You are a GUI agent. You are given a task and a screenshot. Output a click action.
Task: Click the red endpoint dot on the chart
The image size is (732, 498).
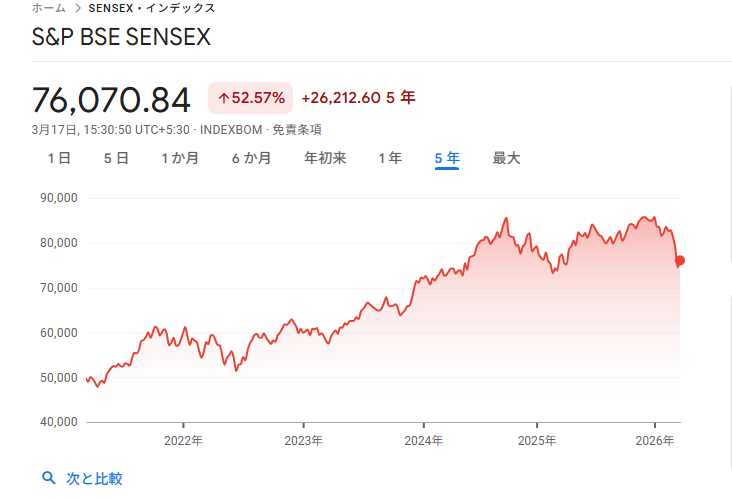pyautogui.click(x=680, y=261)
